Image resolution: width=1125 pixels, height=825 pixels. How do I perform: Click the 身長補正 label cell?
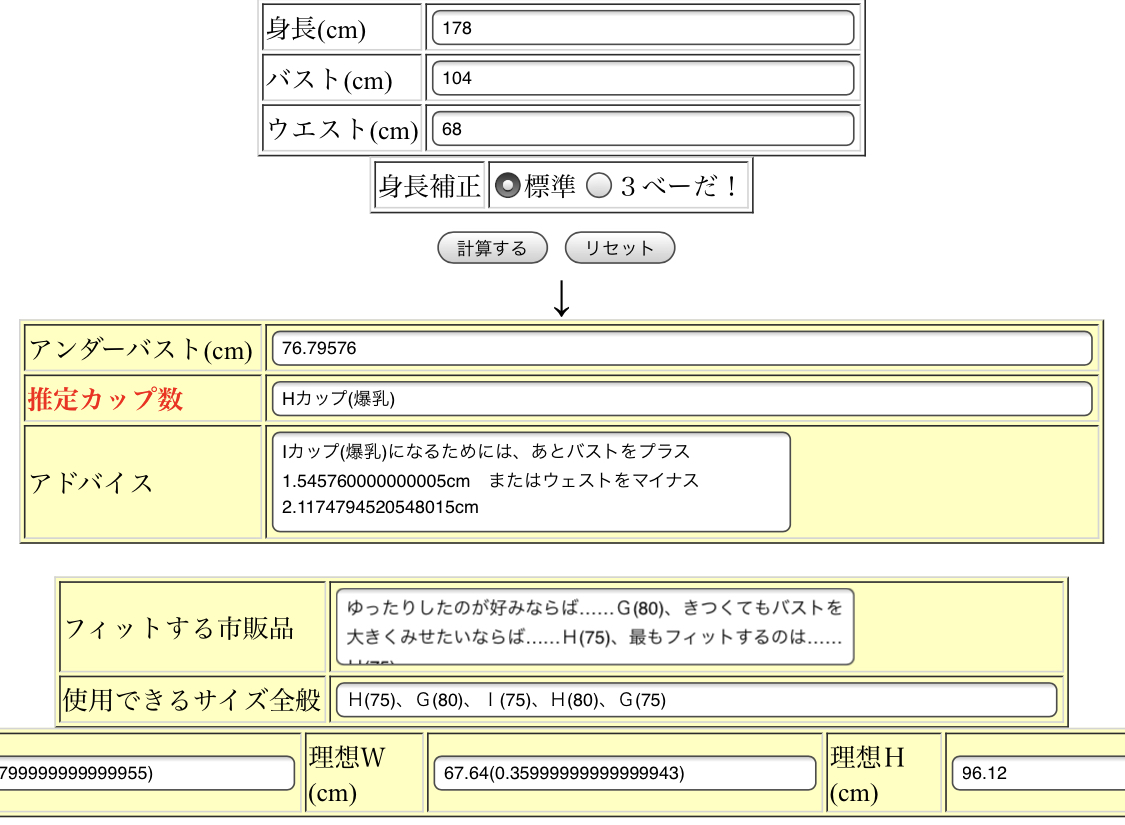[430, 186]
